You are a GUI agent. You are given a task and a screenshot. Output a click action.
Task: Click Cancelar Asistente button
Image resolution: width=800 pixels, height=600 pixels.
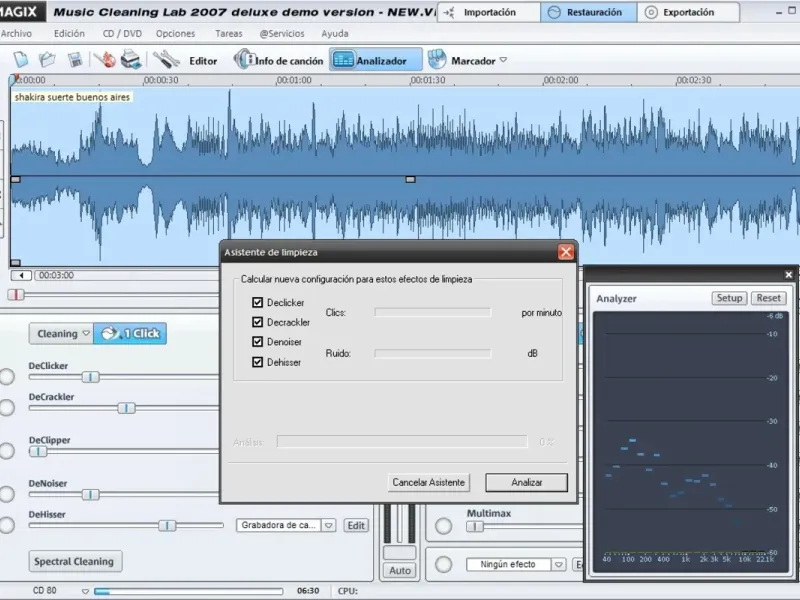428,482
